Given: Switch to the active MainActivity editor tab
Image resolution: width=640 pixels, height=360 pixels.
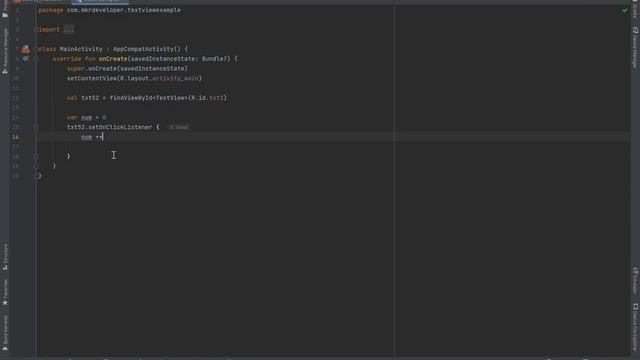Looking at the screenshot, I should click(100, 2).
